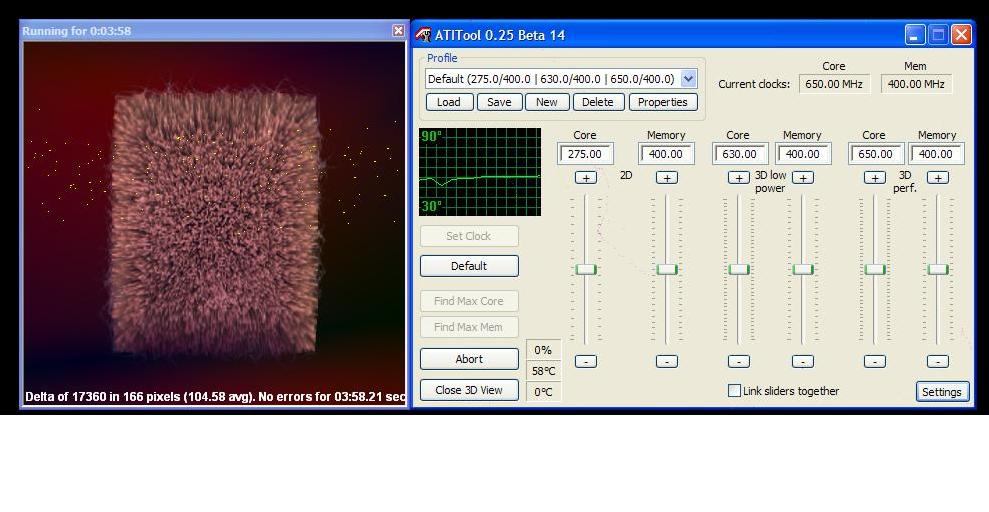989x512 pixels.
Task: Decrease 3D low power Memory with minus
Action: pos(802,361)
